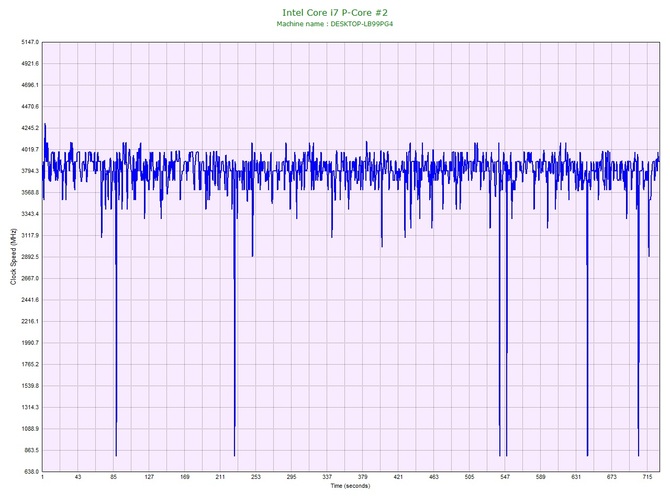
Task: Click the 1765.2 y-axis value
Action: pos(30,365)
